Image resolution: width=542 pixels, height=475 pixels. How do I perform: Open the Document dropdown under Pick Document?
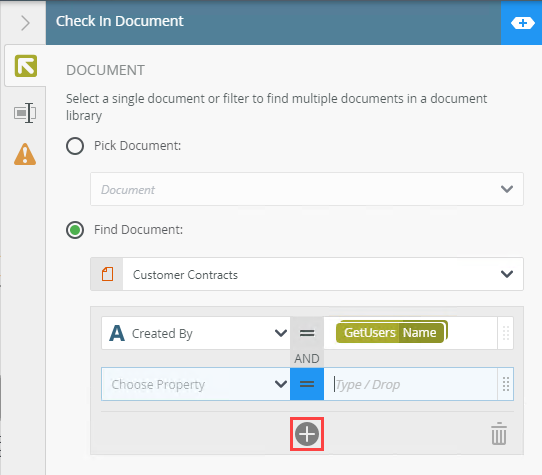307,189
